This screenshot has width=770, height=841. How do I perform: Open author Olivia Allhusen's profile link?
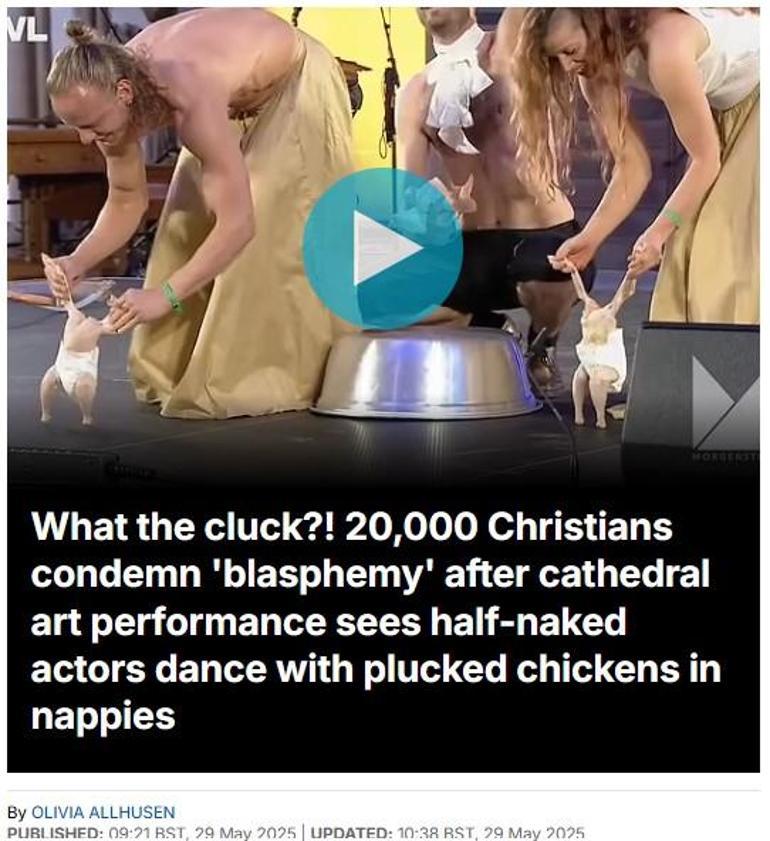point(103,812)
